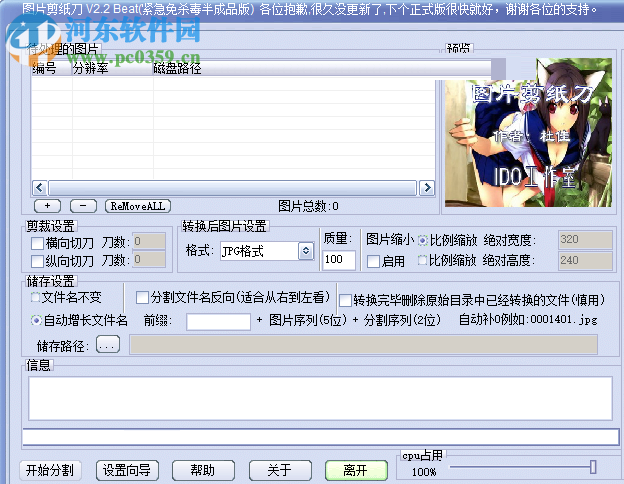Click the horizontal scrollbar track of the image list

tap(232, 187)
